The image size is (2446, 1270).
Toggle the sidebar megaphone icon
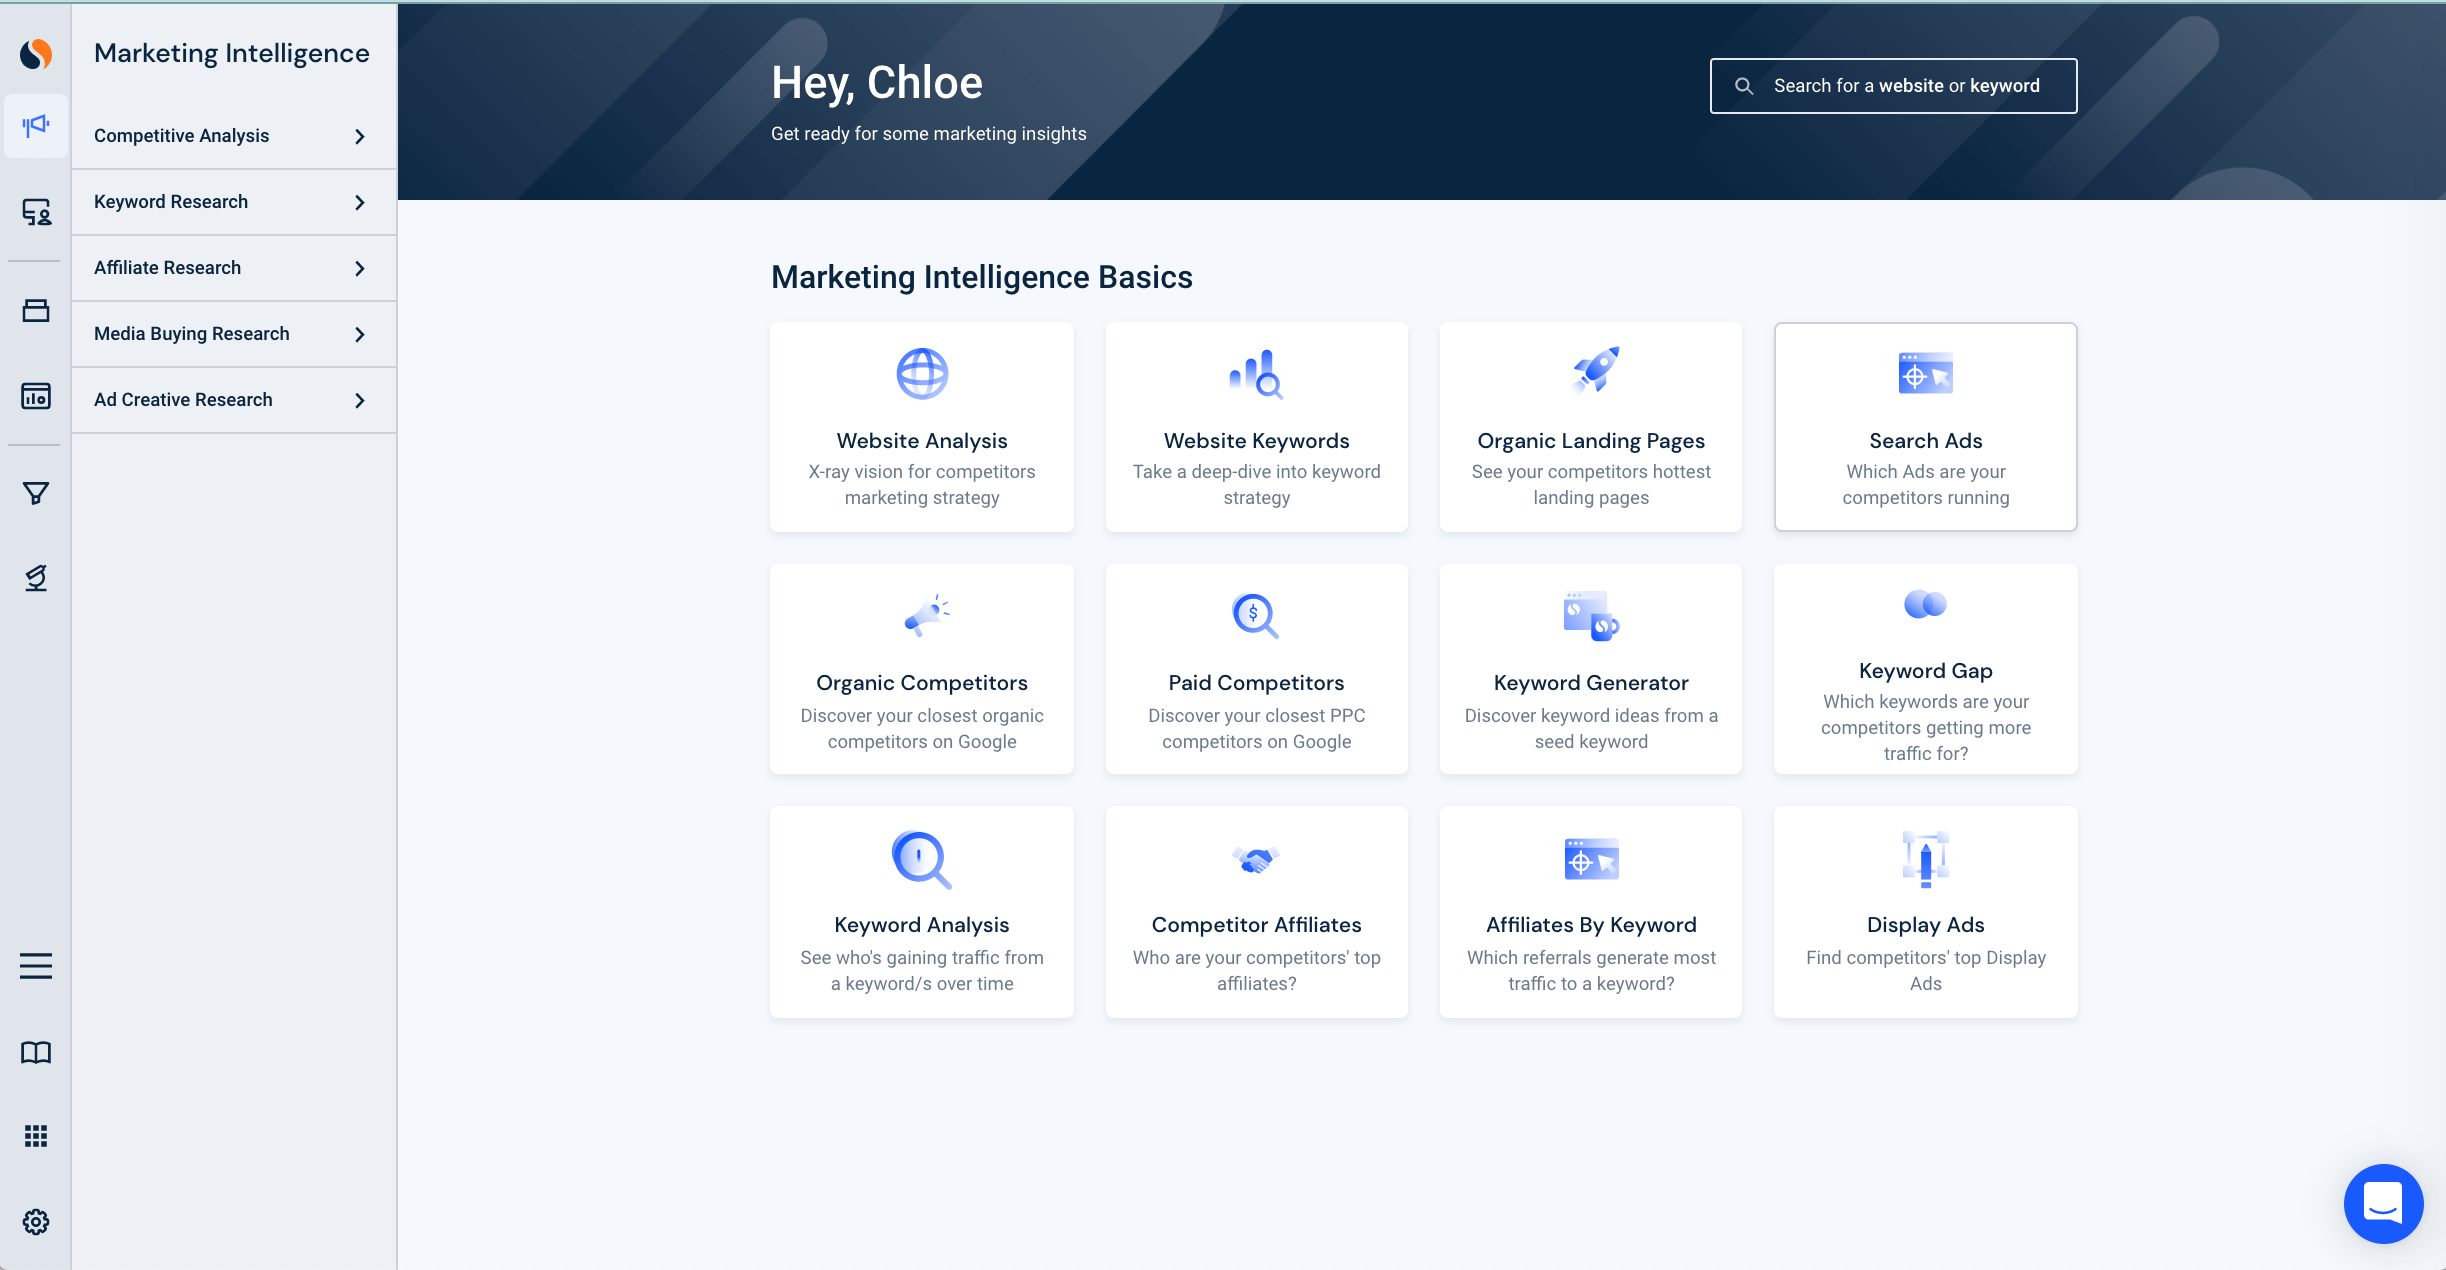click(36, 126)
